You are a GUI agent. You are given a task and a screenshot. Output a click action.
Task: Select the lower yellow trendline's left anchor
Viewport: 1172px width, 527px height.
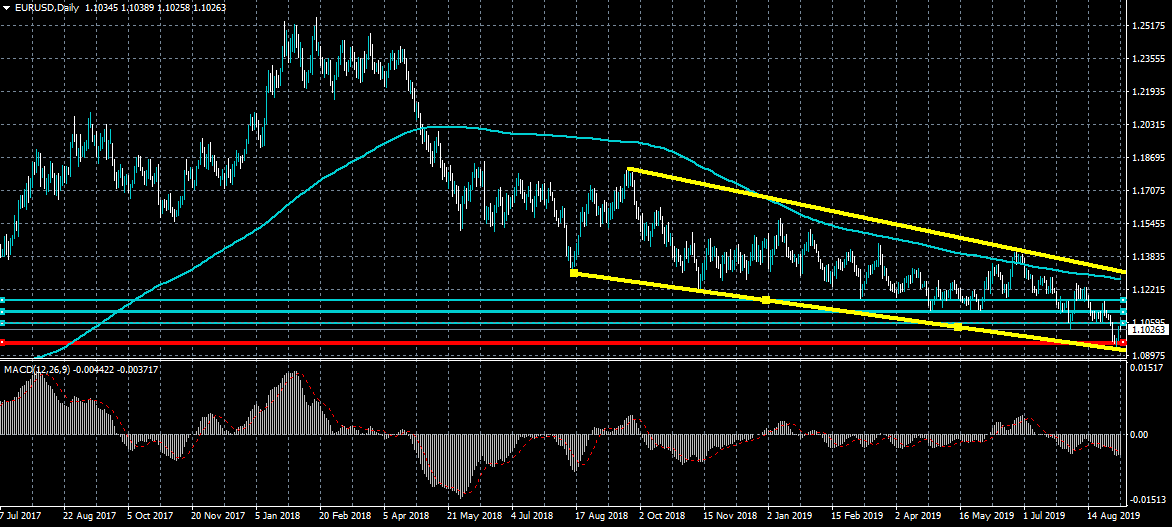point(573,272)
